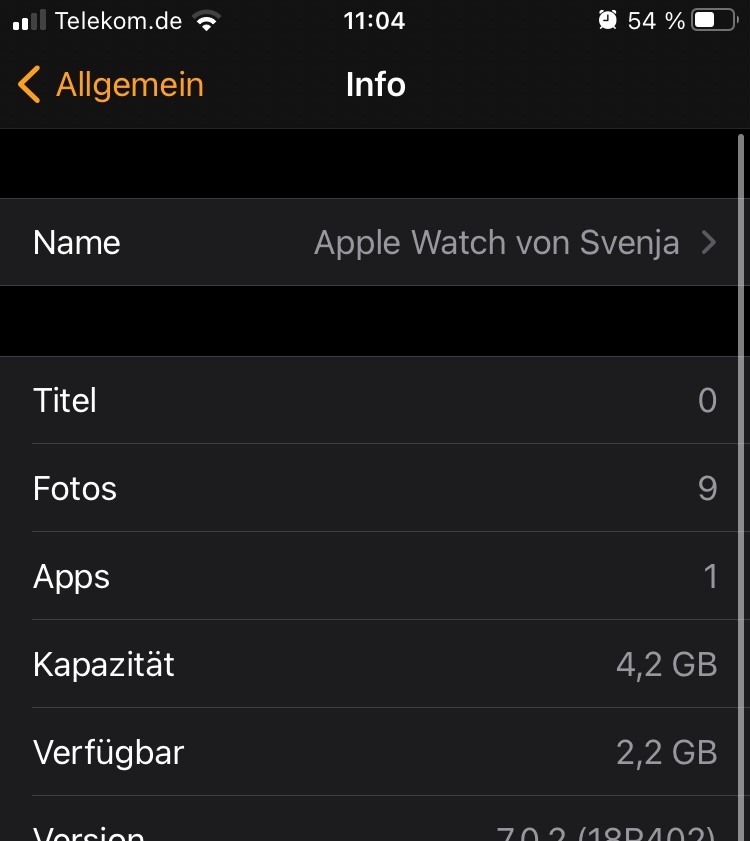
Task: Select the Fotos row label
Action: [x=75, y=489]
